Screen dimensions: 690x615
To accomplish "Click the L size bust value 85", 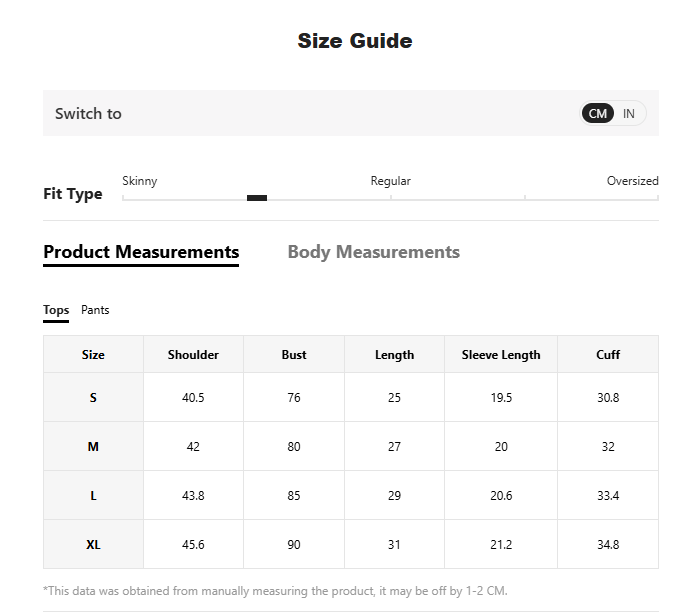I will pos(294,496).
